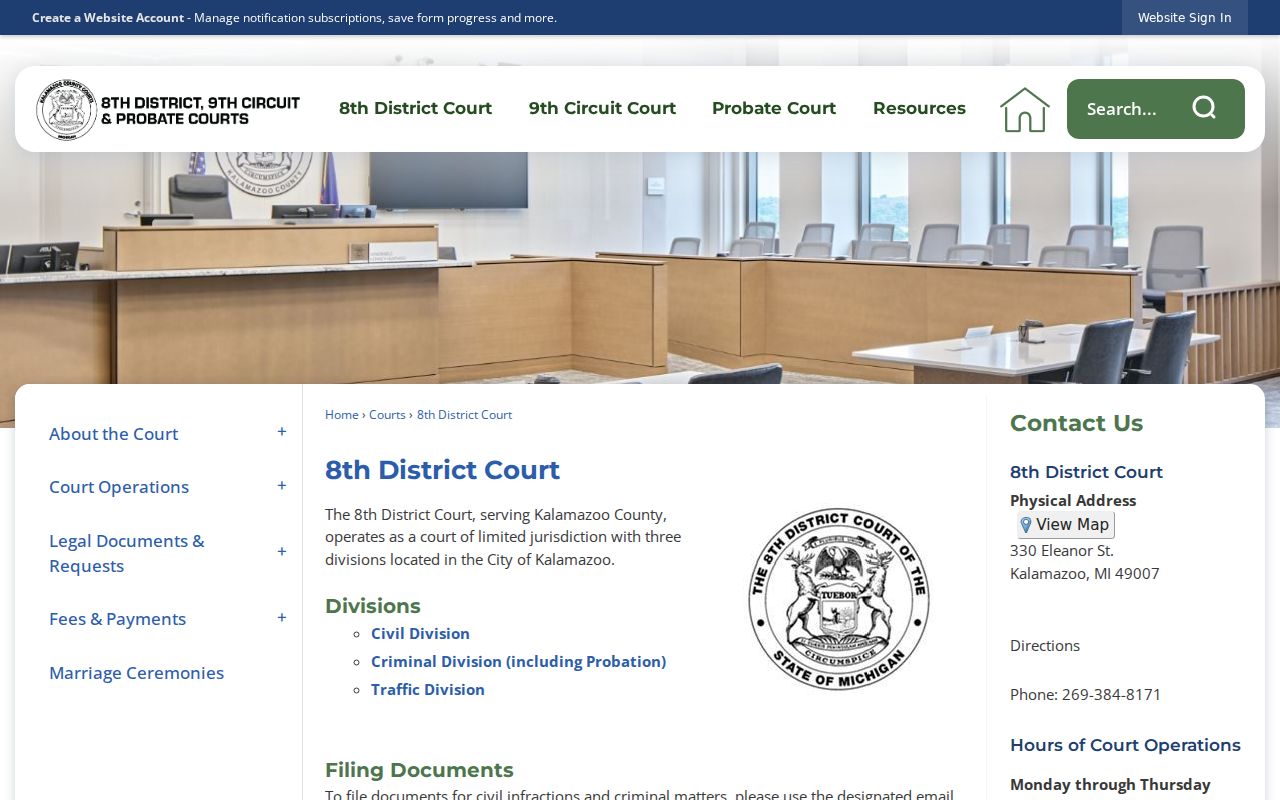The image size is (1280, 800).
Task: Click the phone number 269-384-8171
Action: point(1111,694)
